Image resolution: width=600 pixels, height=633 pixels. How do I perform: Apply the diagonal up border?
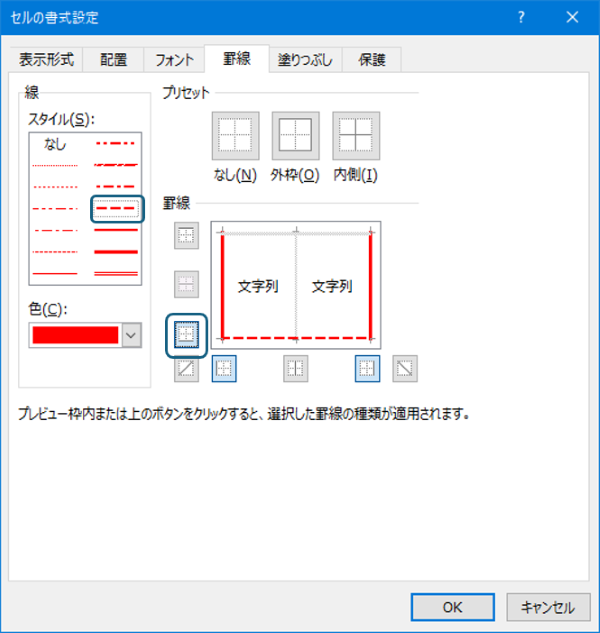[187, 369]
